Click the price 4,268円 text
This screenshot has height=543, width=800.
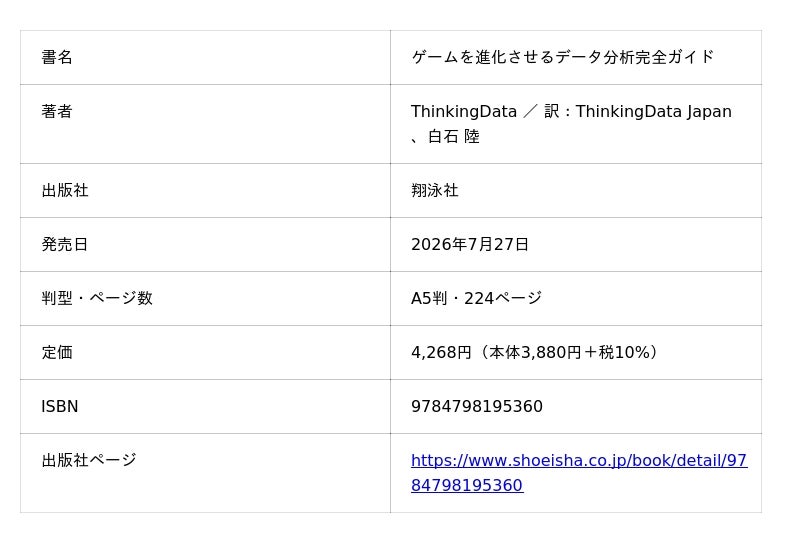point(441,353)
